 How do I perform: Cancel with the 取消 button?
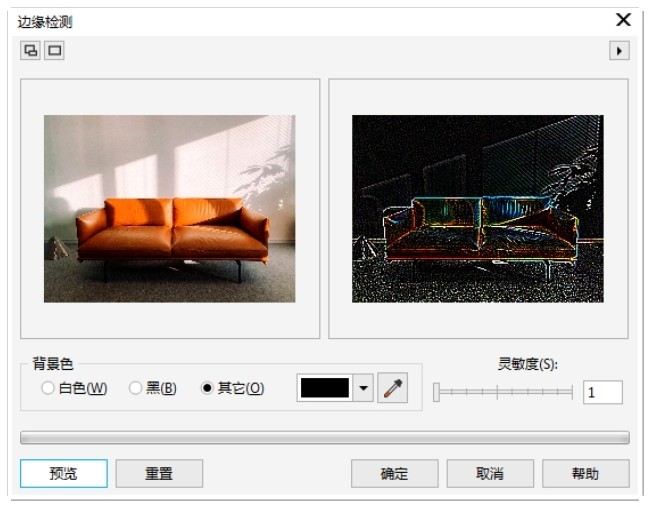[490, 473]
